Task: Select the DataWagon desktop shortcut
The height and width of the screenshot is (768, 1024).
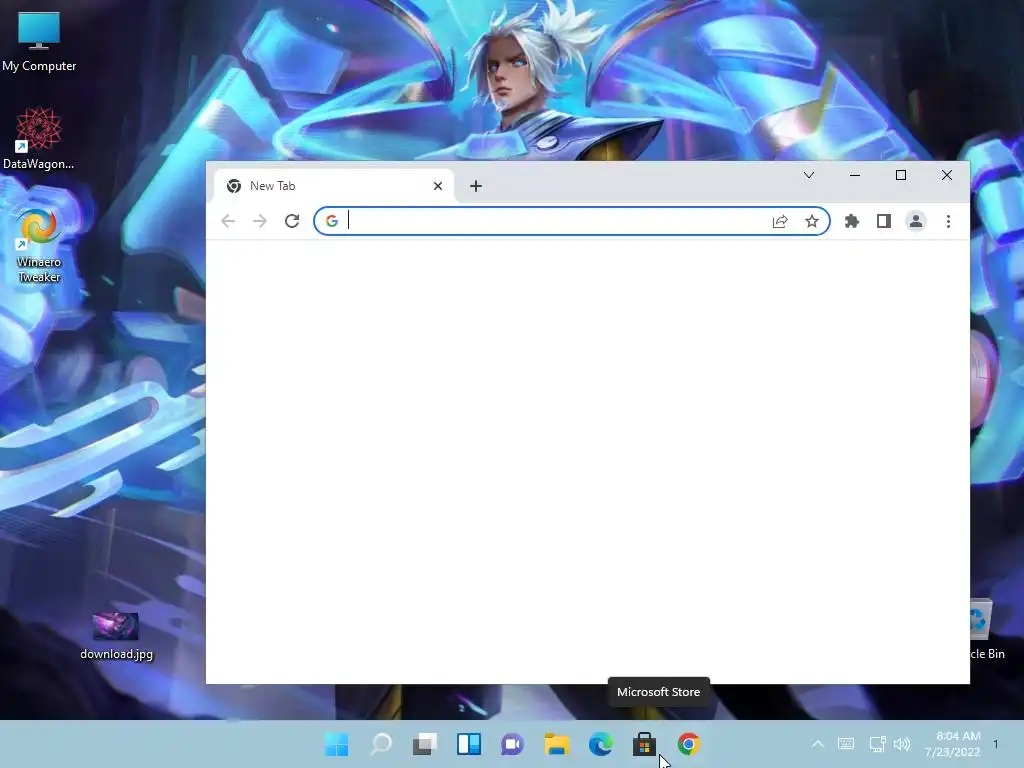Action: (39, 138)
